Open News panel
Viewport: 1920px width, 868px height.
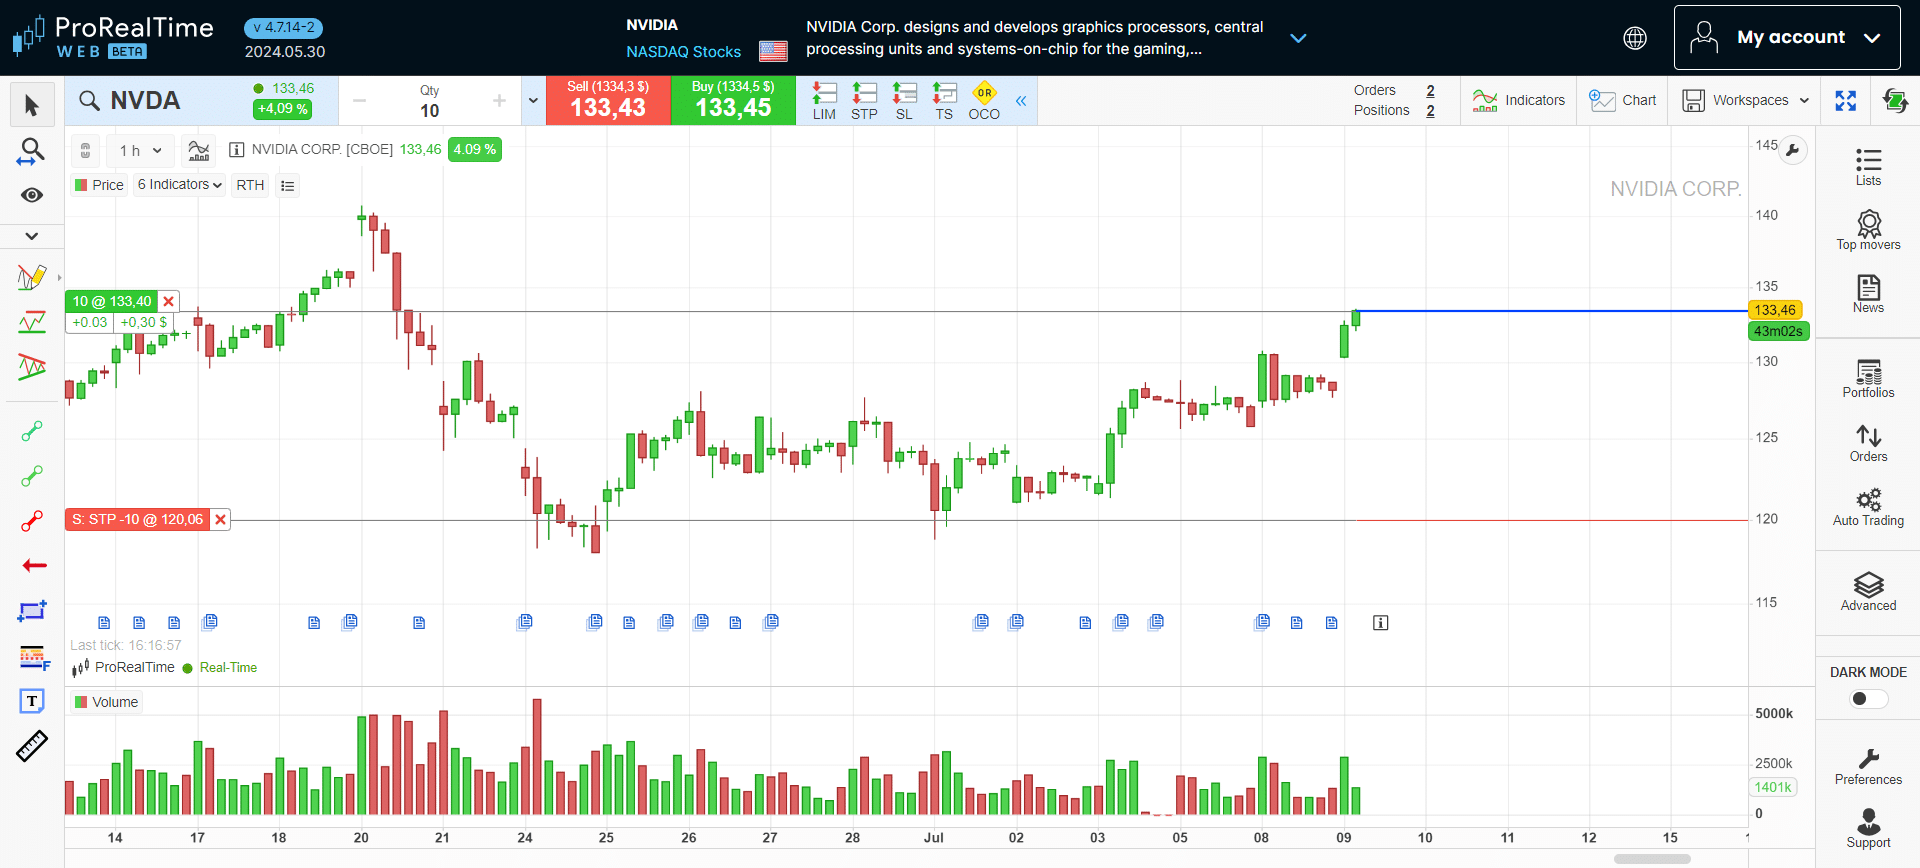coord(1868,294)
